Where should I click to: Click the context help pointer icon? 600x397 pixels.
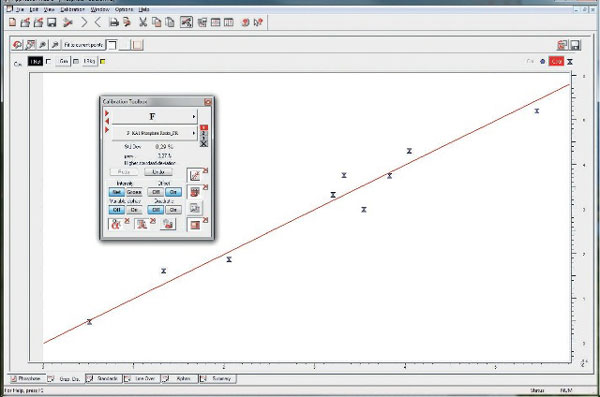click(x=258, y=22)
